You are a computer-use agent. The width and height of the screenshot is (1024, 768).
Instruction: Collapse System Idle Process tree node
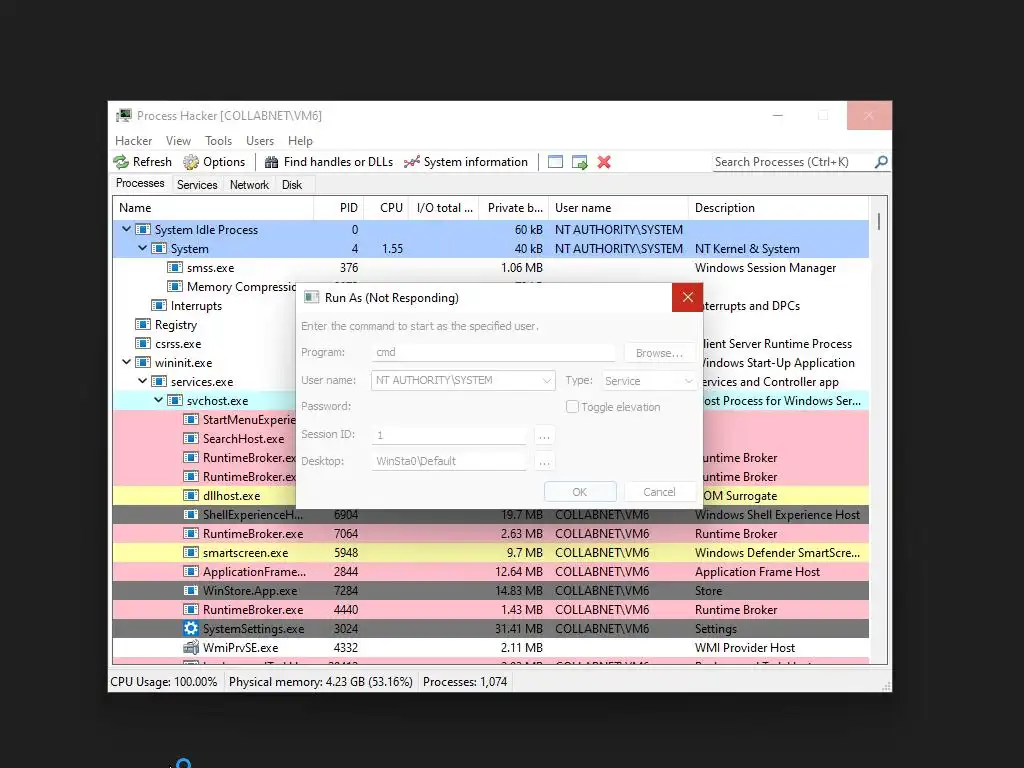(x=126, y=229)
